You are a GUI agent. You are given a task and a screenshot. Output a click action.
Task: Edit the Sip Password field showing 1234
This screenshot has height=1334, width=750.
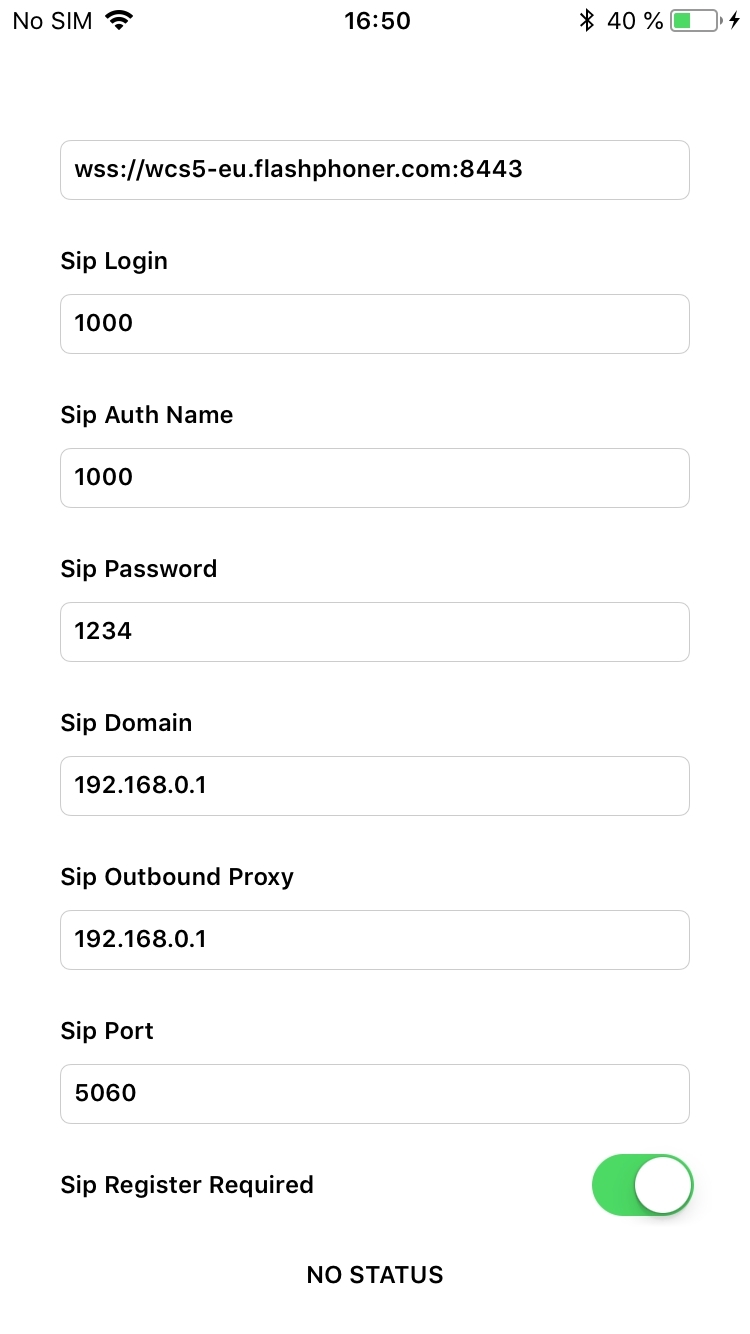(375, 632)
